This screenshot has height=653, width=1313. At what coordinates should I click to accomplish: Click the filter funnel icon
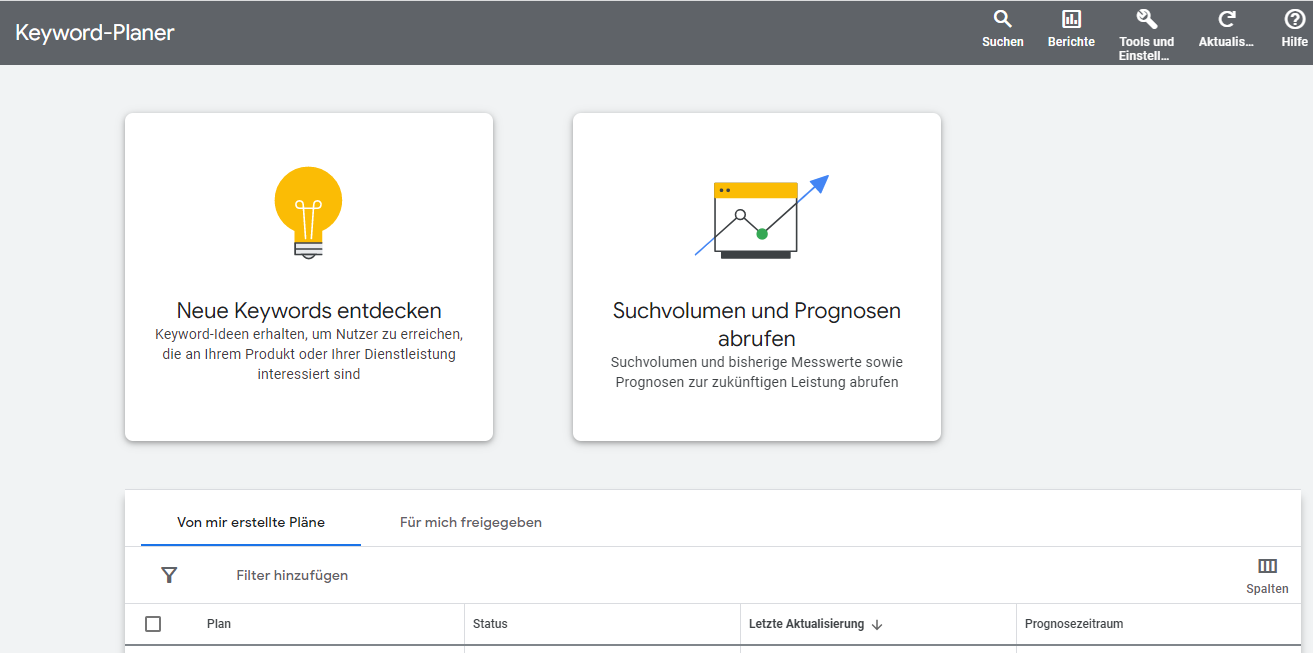pos(169,575)
